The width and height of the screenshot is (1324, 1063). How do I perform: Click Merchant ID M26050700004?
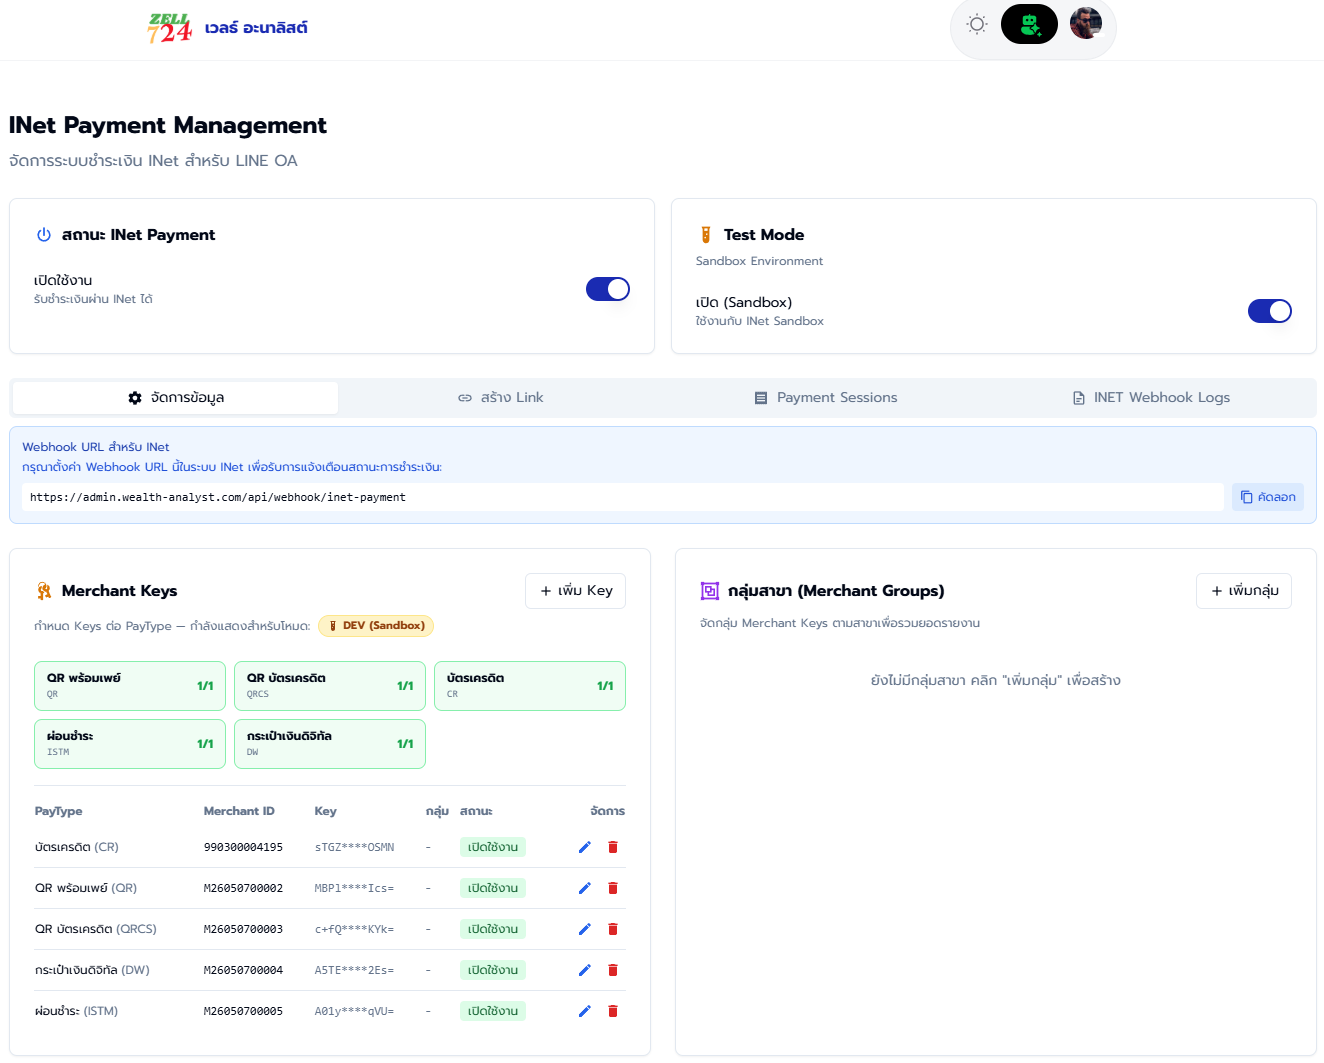243,970
